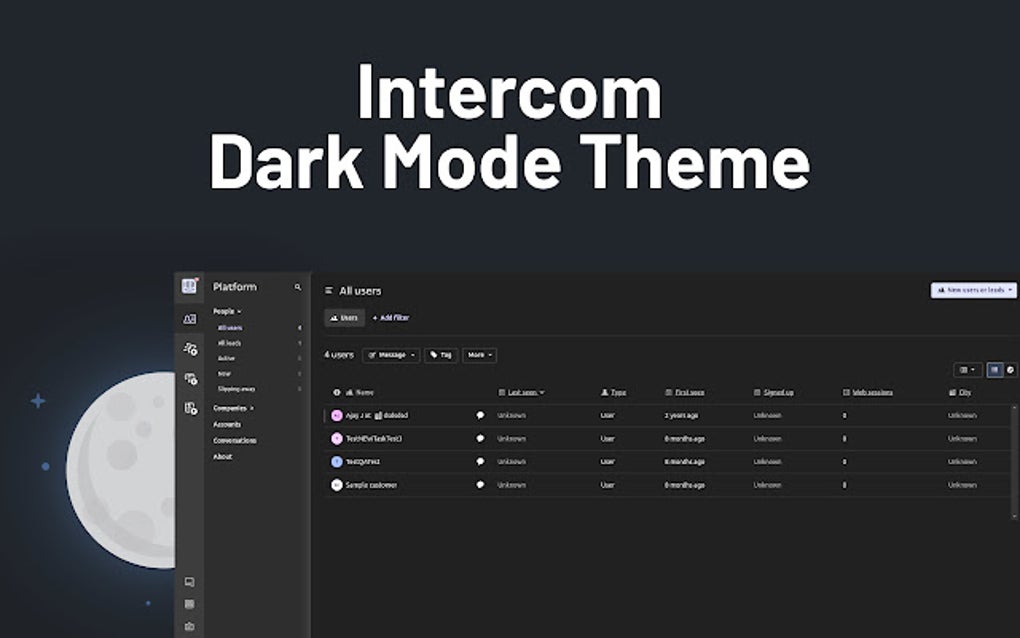Open the More dropdown above the table

[477, 355]
